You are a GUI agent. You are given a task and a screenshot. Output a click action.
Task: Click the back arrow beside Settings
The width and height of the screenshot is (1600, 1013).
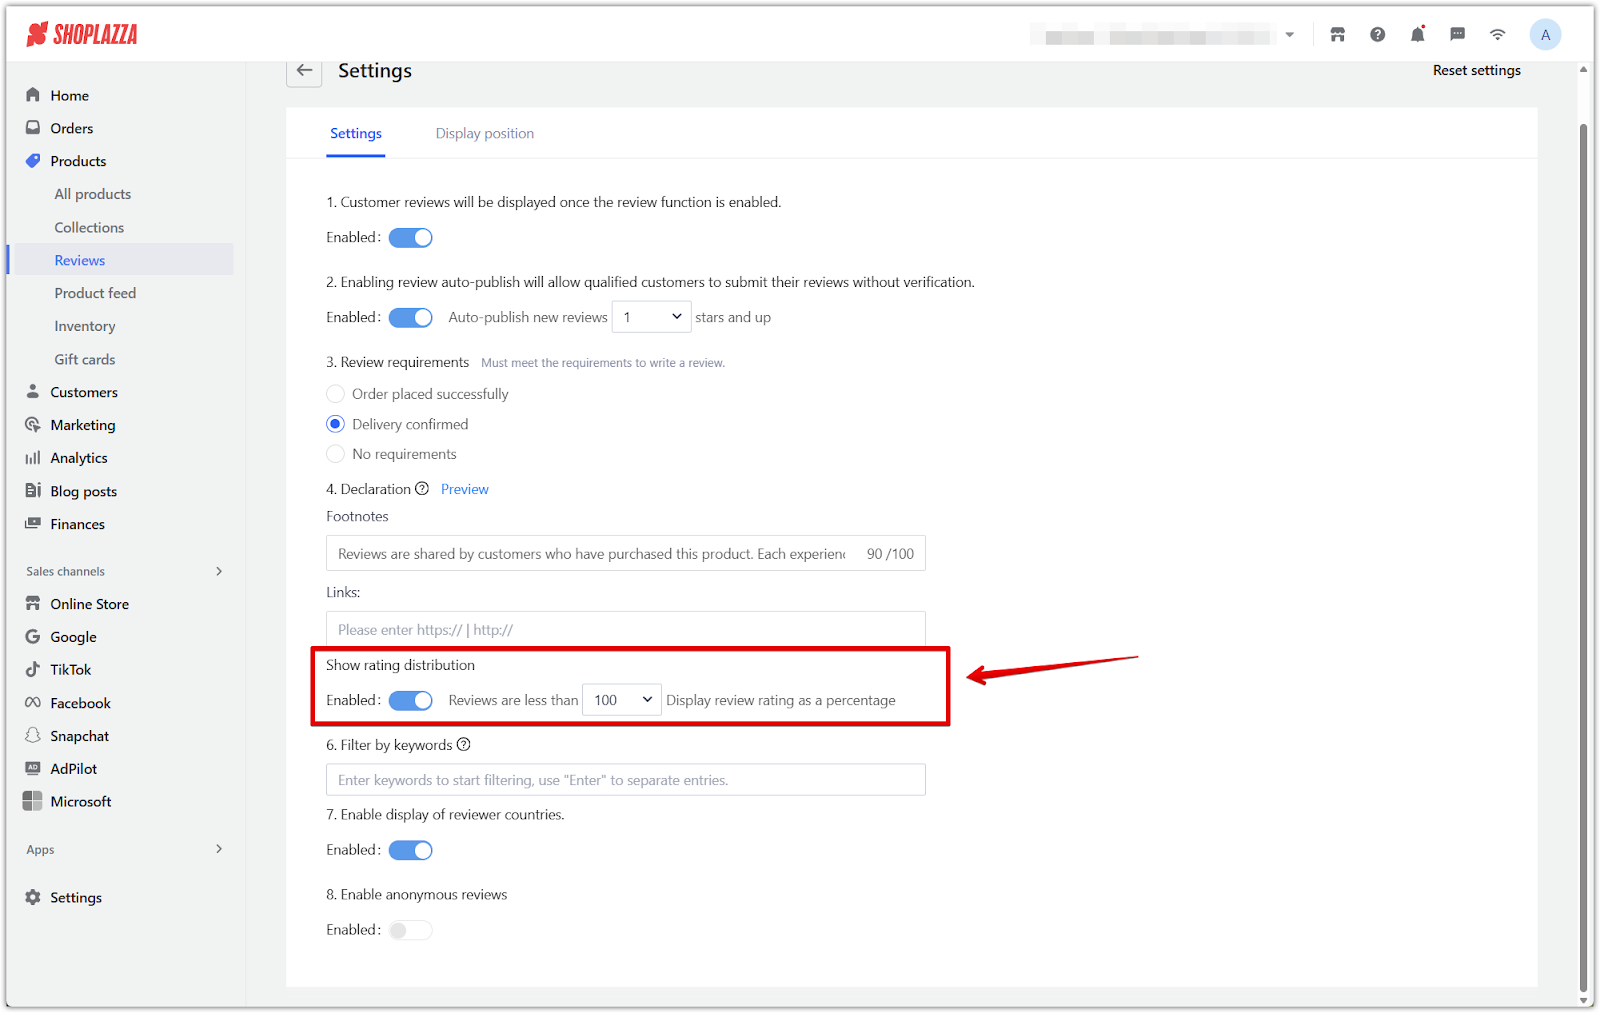[x=304, y=71]
